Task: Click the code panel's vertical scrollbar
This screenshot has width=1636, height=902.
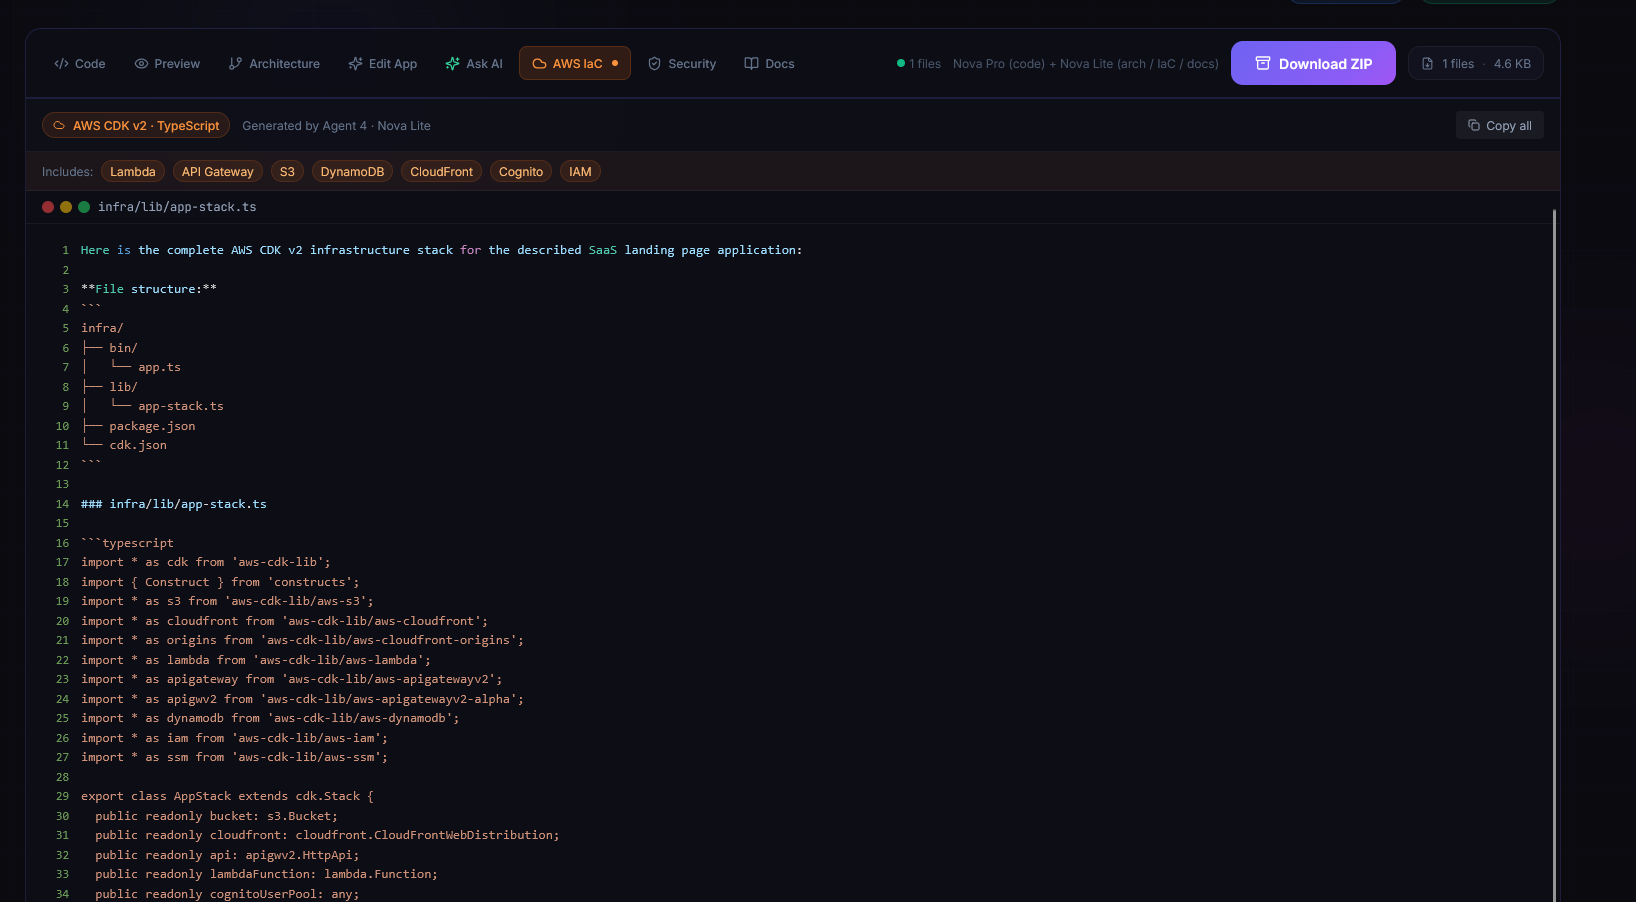Action: tap(1555, 555)
